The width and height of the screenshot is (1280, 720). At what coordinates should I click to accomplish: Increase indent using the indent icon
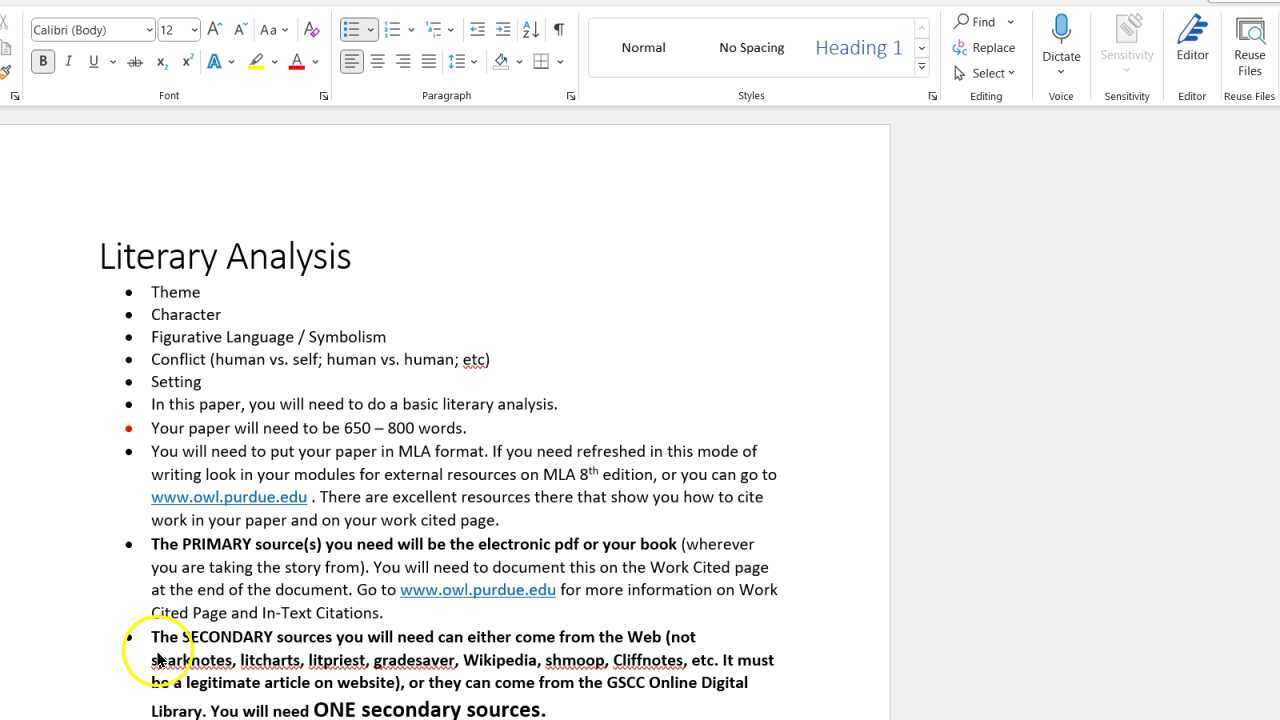tap(502, 29)
